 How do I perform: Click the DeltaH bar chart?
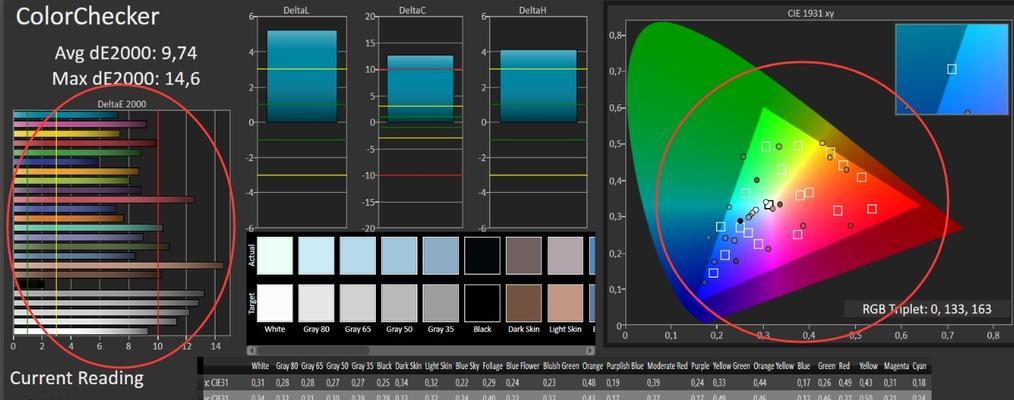pos(538,121)
